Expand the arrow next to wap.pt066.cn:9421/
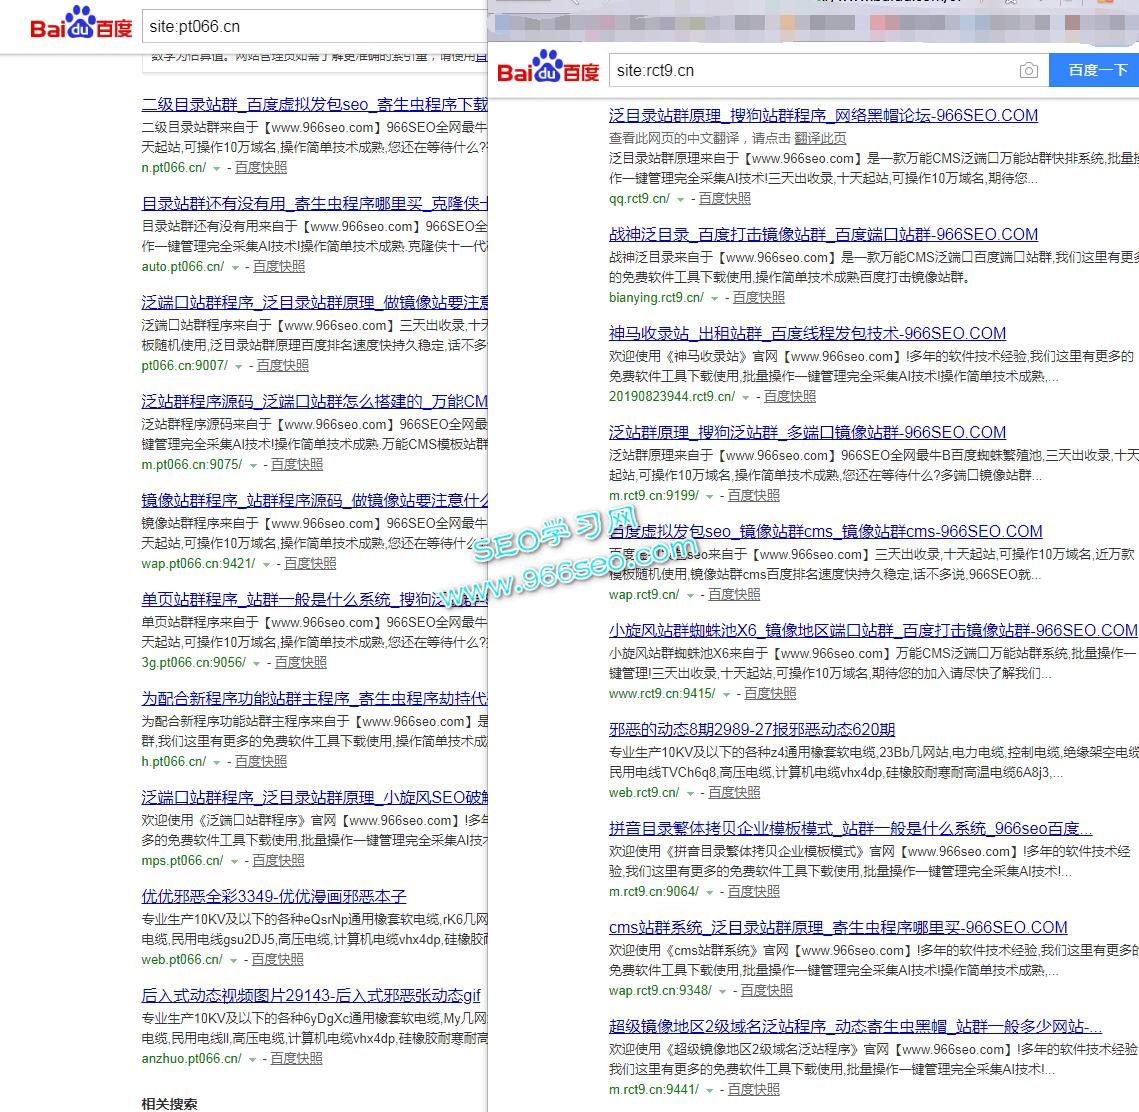The image size is (1139, 1112). click(x=266, y=564)
